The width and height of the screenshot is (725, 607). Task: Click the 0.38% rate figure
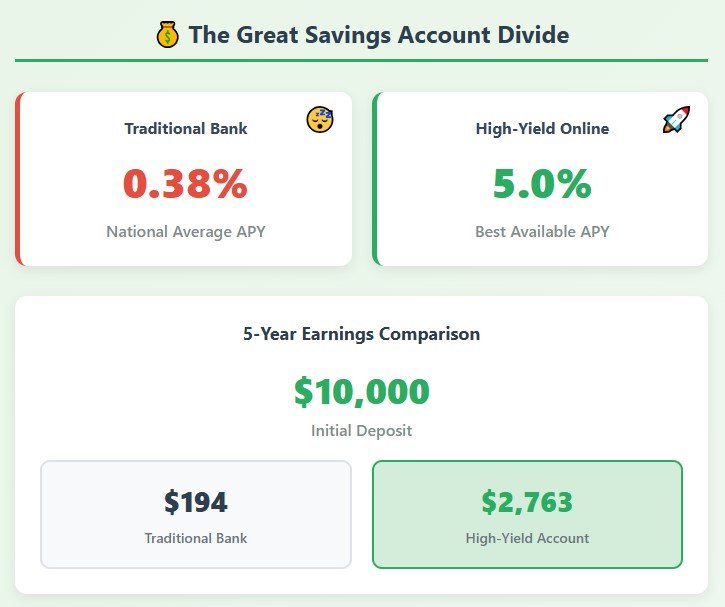pos(185,184)
